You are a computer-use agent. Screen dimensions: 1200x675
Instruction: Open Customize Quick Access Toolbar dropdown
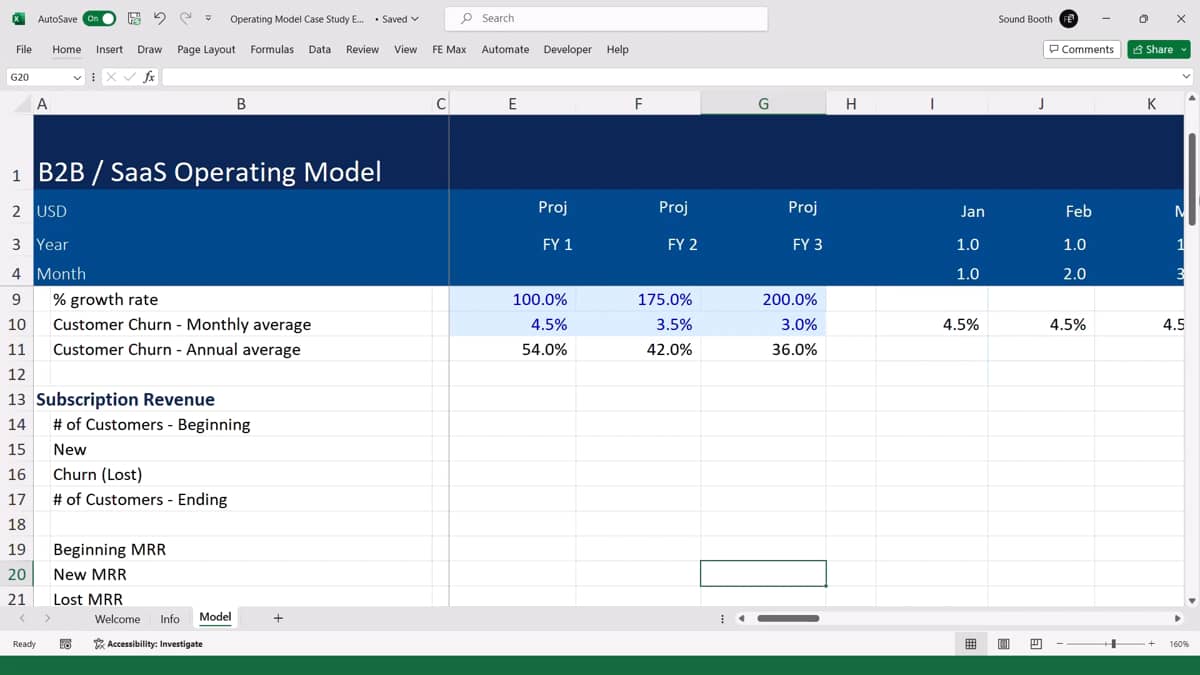tap(208, 18)
